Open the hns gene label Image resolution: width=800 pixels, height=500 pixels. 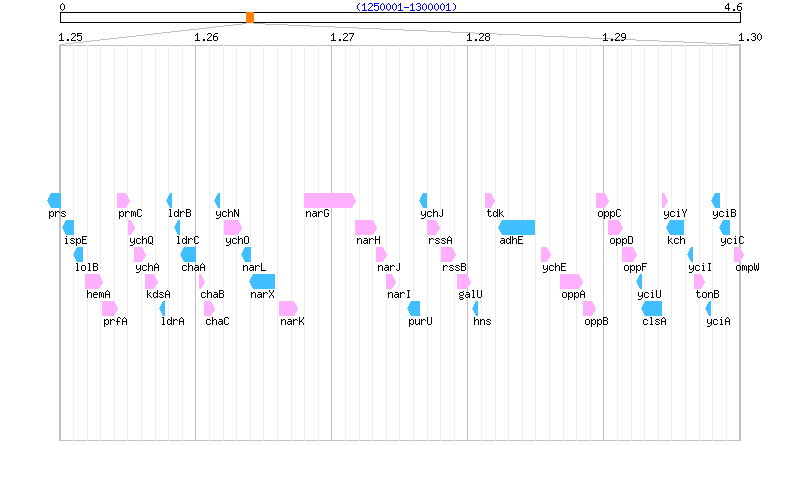[482, 321]
